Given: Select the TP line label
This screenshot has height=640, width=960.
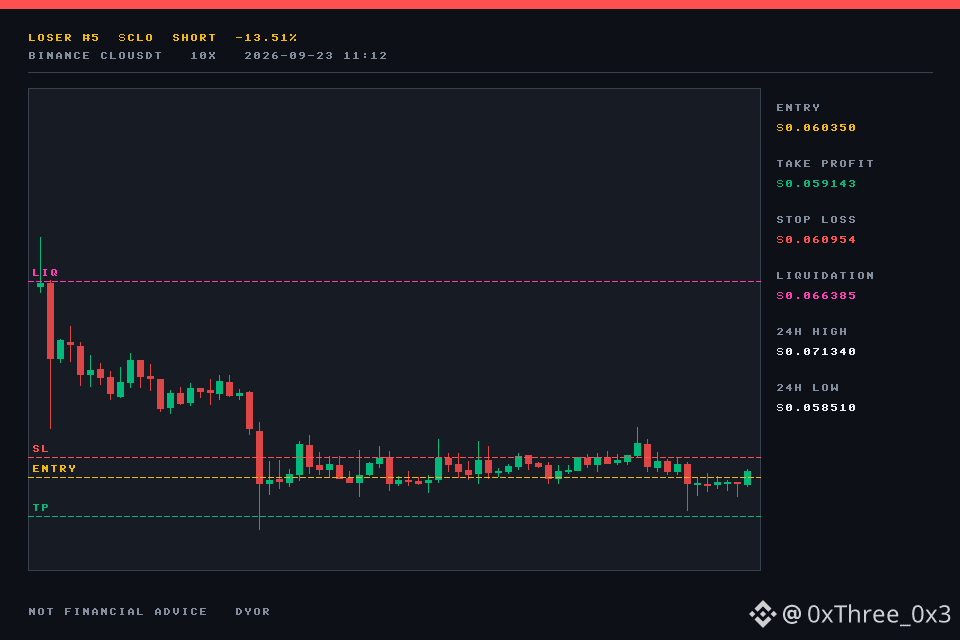Looking at the screenshot, I should (x=40, y=508).
